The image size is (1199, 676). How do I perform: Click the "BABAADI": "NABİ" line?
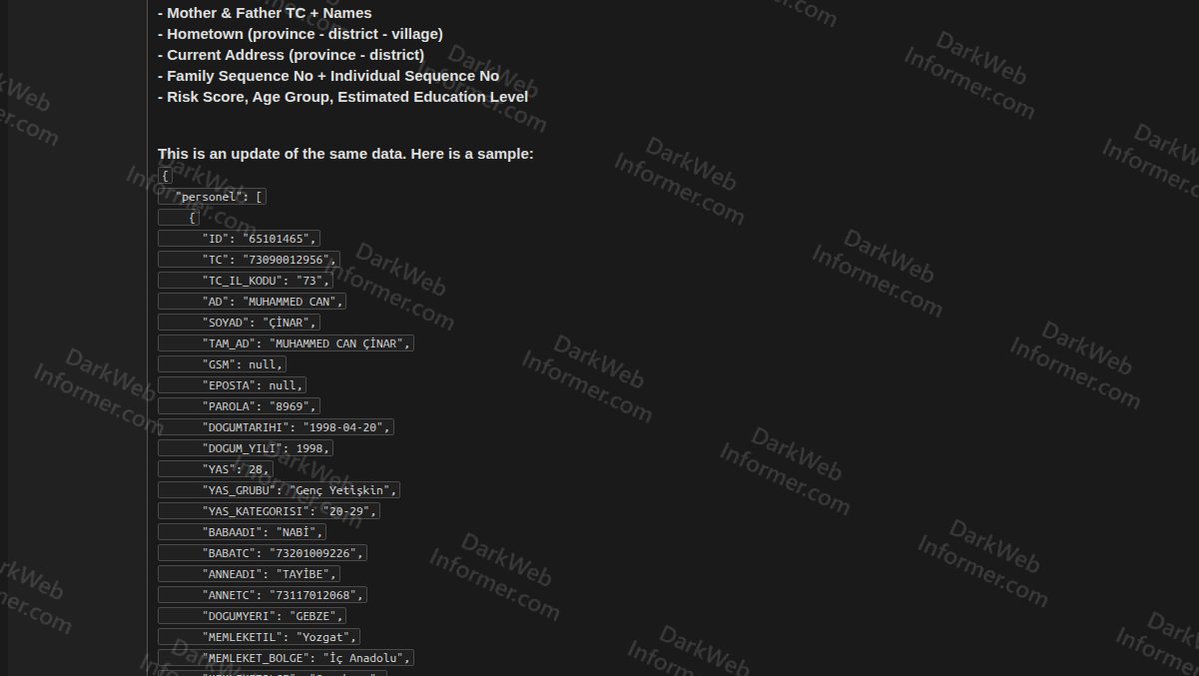click(x=242, y=531)
